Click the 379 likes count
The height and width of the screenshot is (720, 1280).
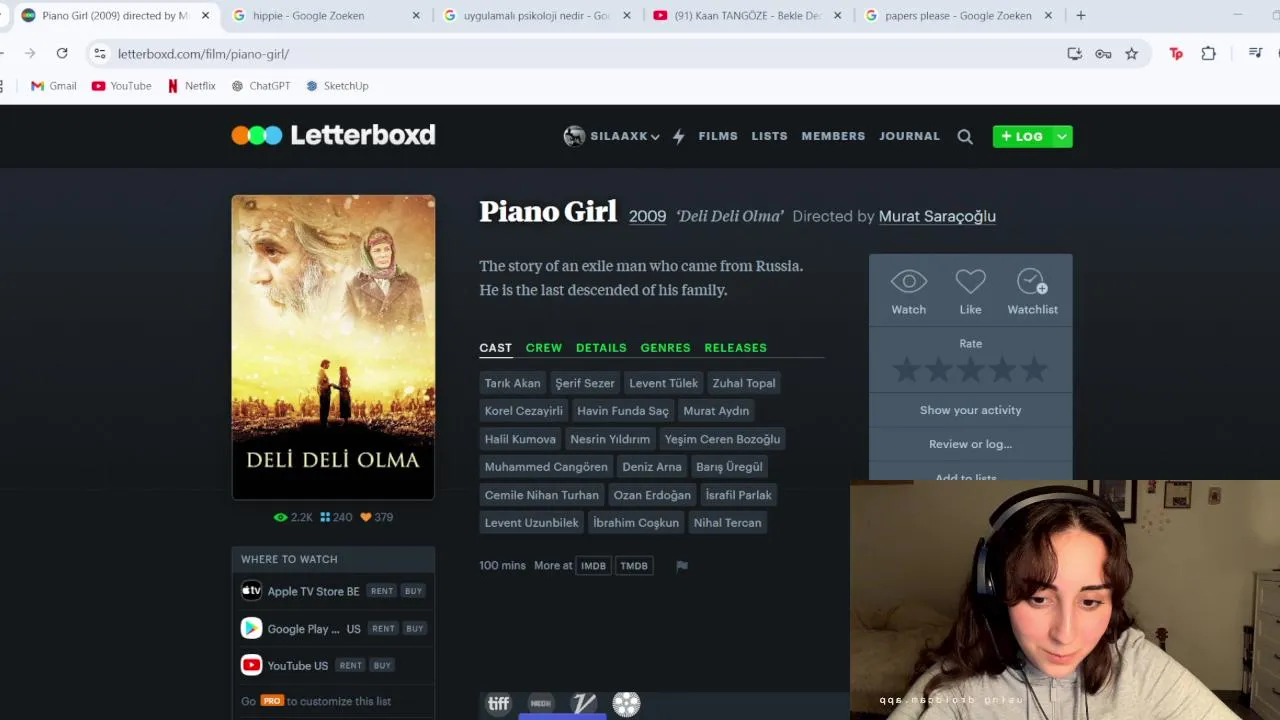(x=377, y=517)
